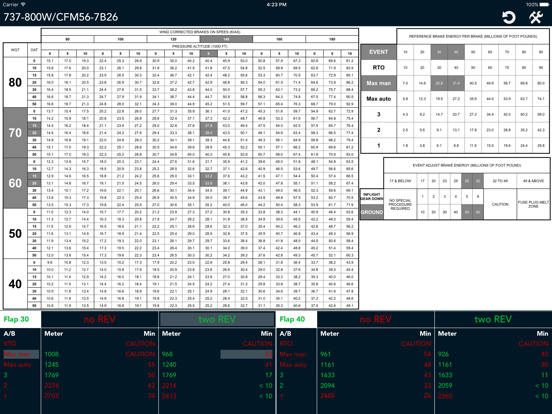Image resolution: width=552 pixels, height=414 pixels.
Task: Choose no REV under Flap 40
Action: tap(376, 319)
